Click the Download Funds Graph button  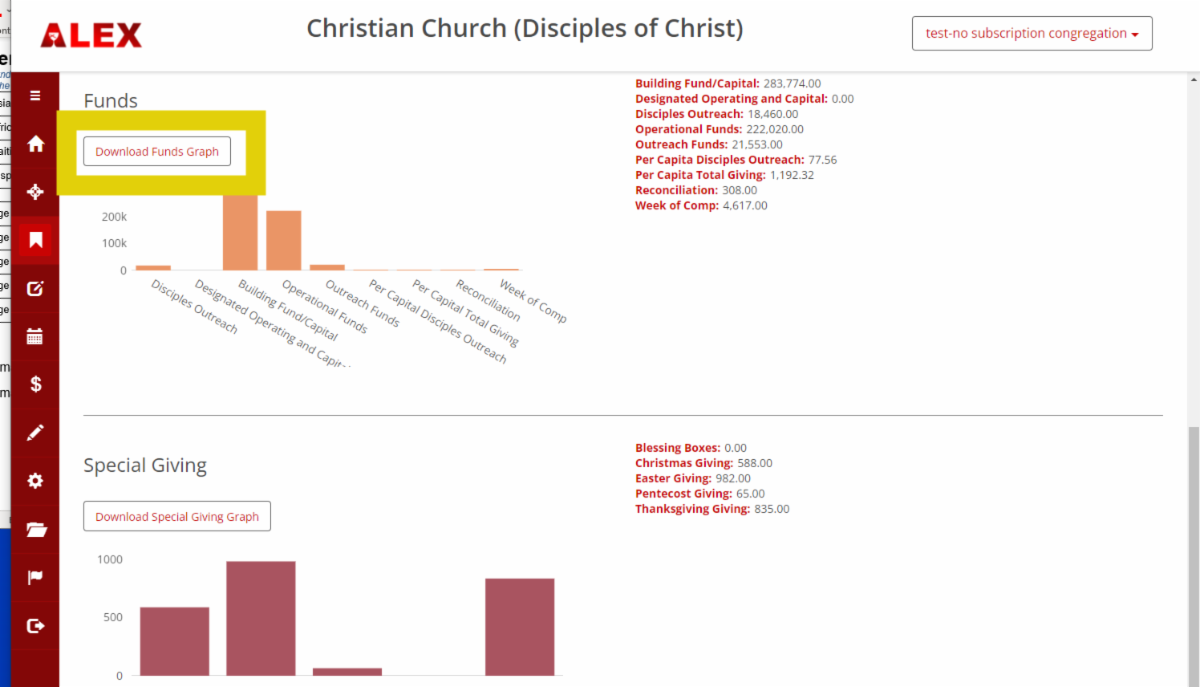(x=157, y=151)
